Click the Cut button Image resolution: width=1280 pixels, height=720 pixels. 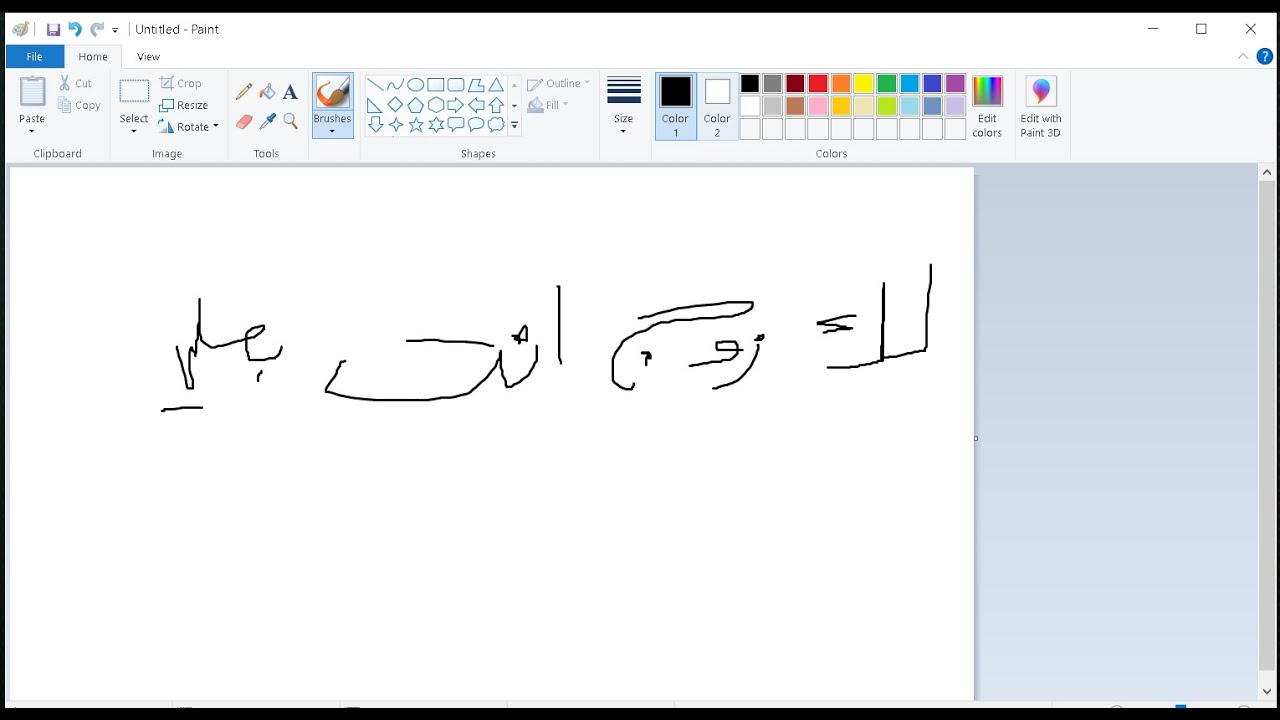point(75,84)
